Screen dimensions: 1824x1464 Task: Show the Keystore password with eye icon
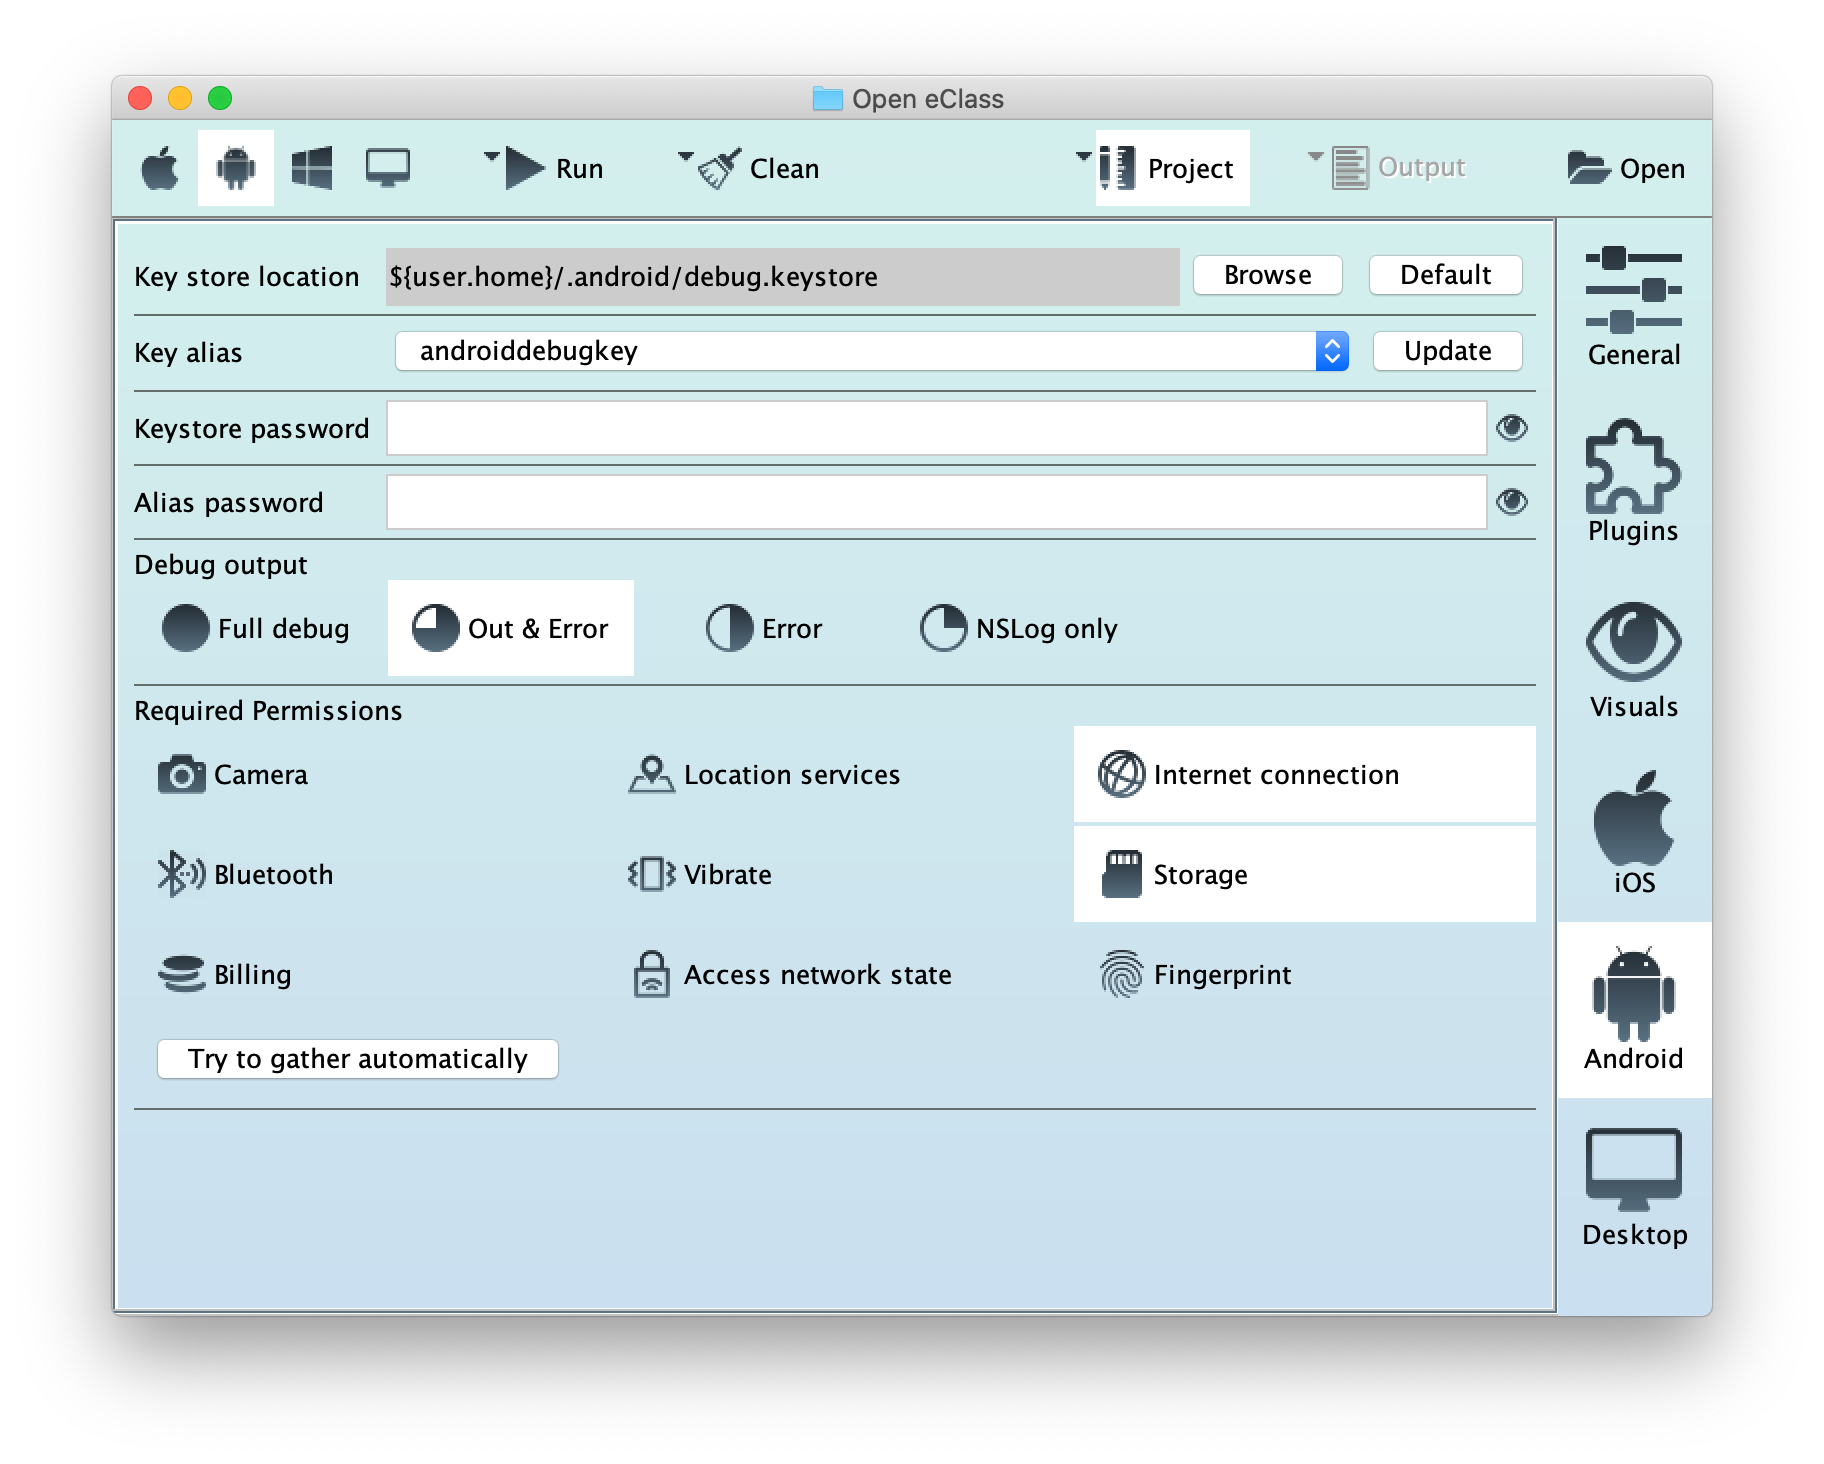tap(1511, 428)
